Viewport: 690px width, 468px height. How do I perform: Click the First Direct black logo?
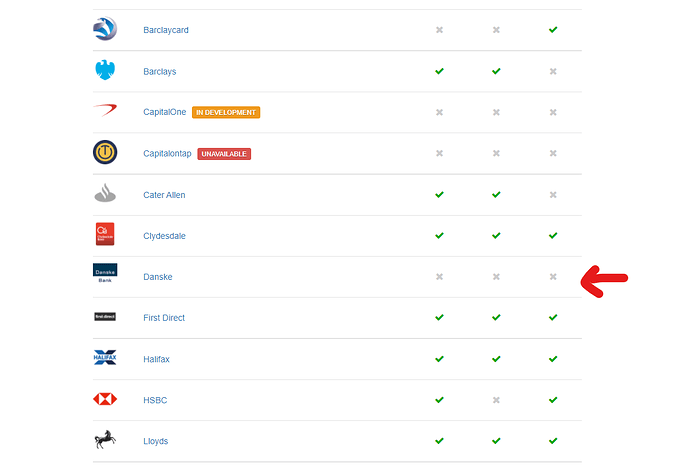(x=105, y=317)
